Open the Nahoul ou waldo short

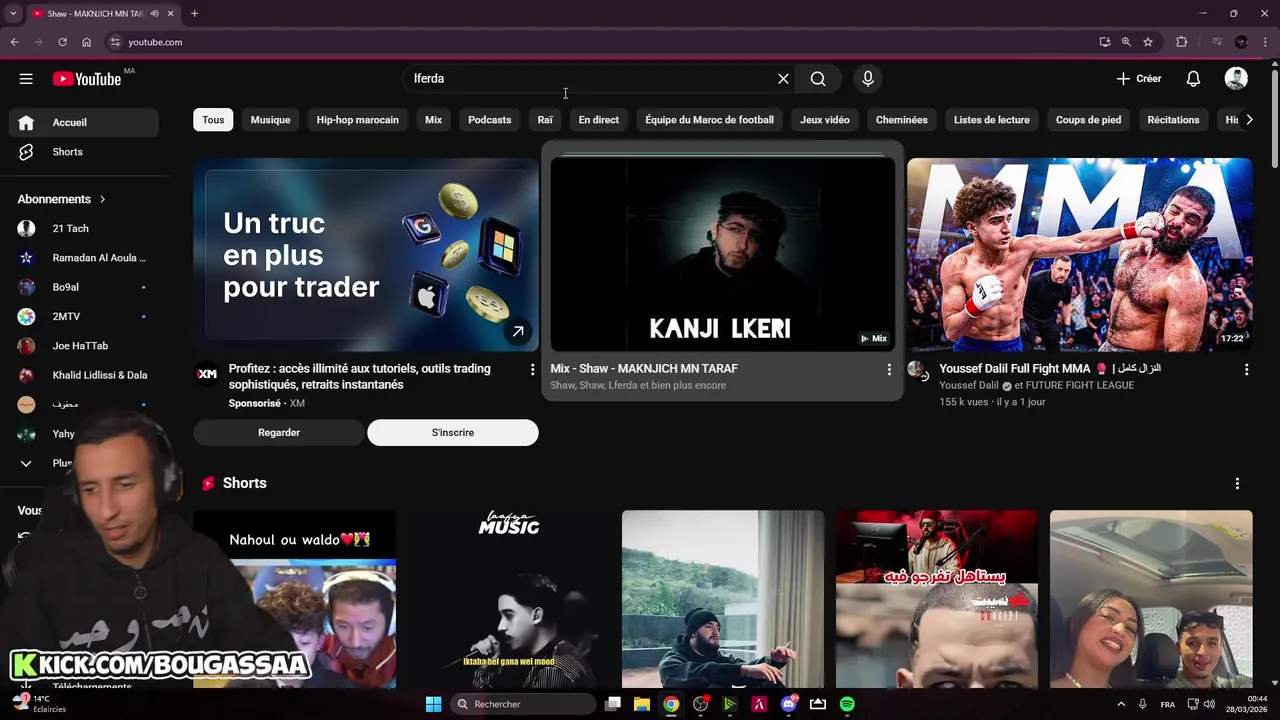(x=295, y=599)
